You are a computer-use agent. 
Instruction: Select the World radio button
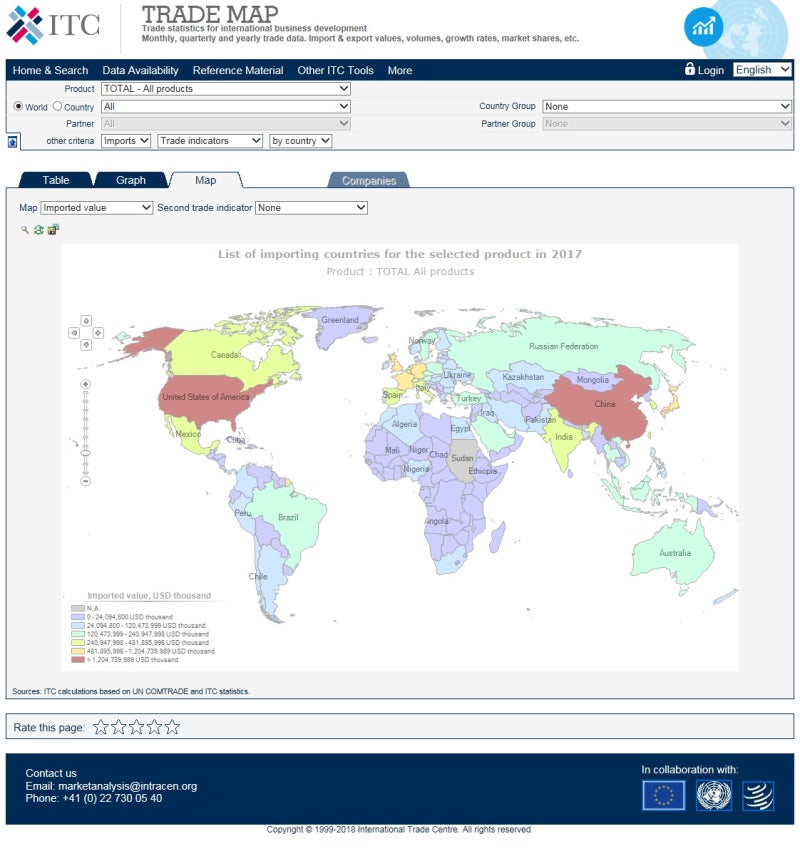pos(18,107)
